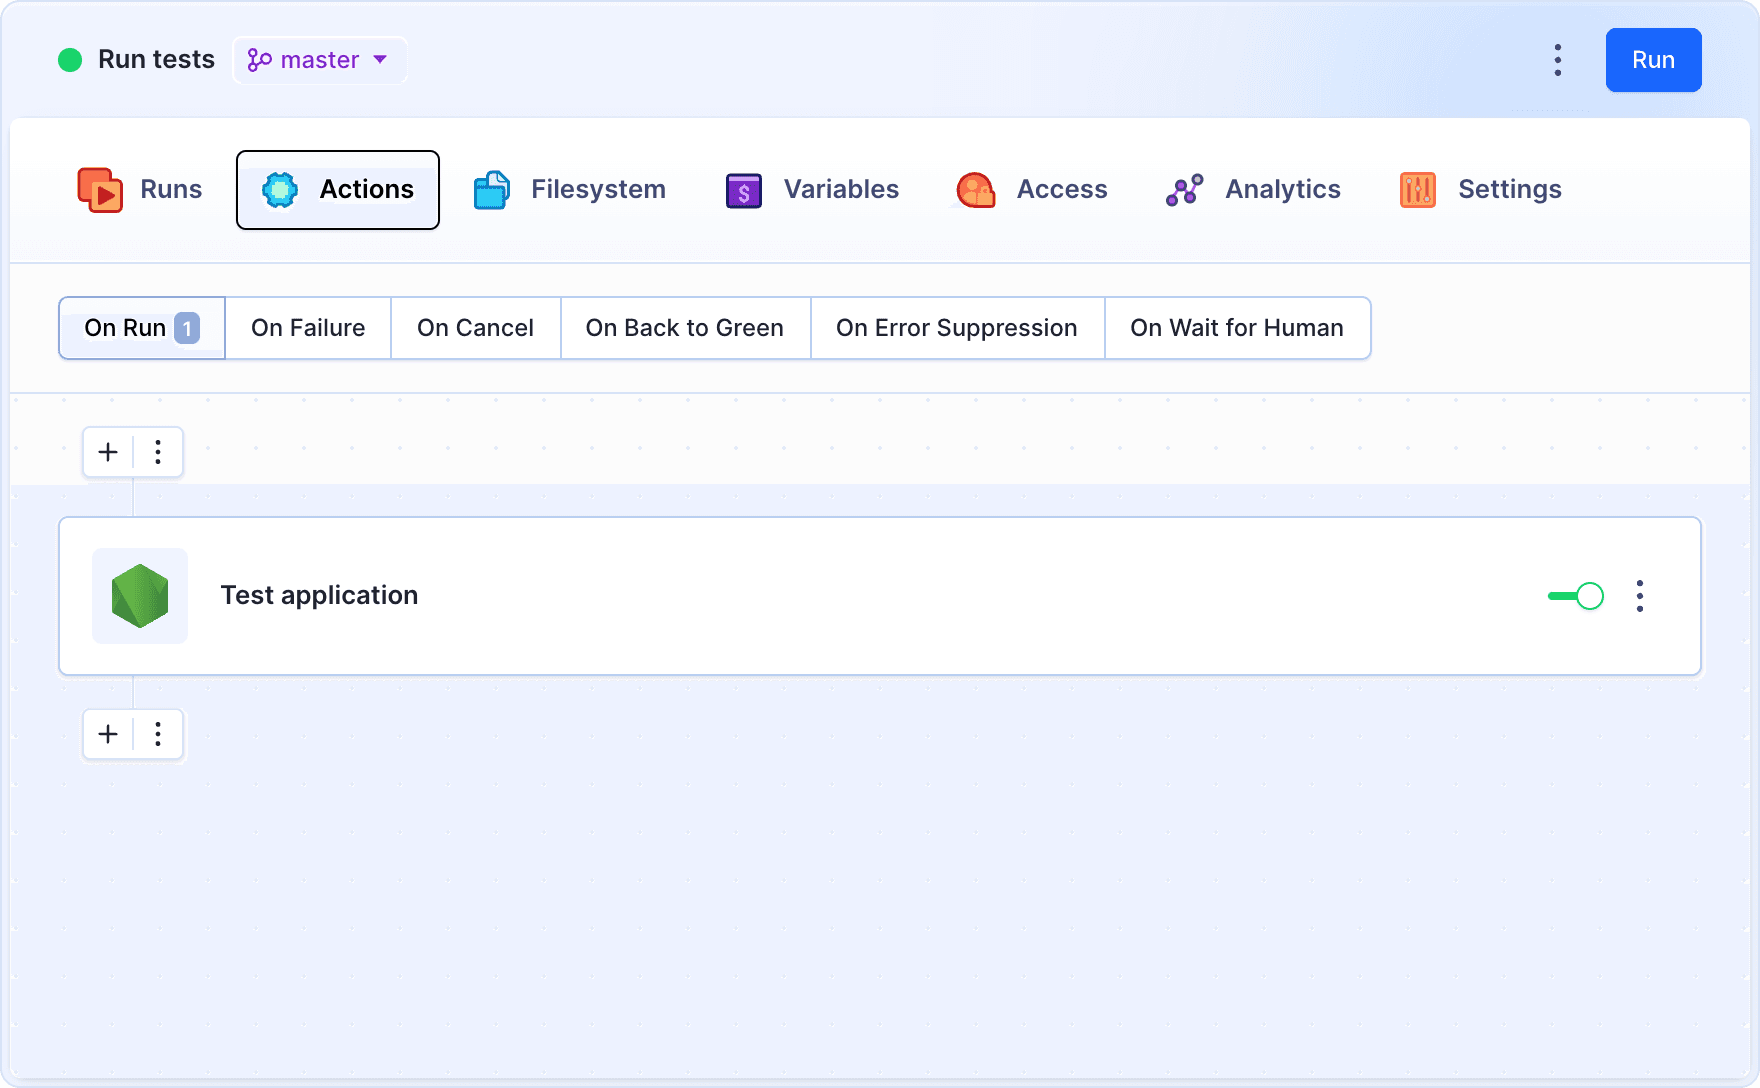Open the On Back to Green tab
This screenshot has width=1760, height=1088.
tap(684, 327)
